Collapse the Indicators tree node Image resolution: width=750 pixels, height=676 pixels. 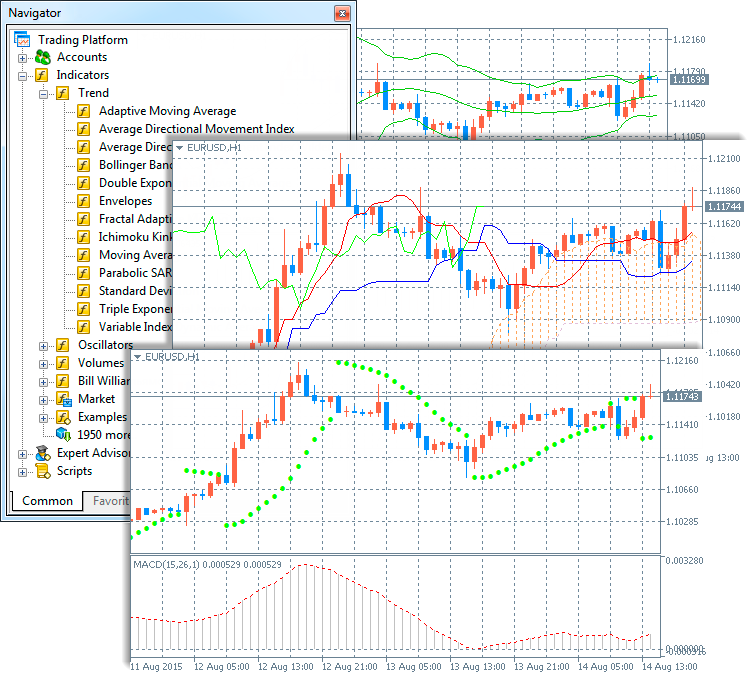(x=23, y=75)
